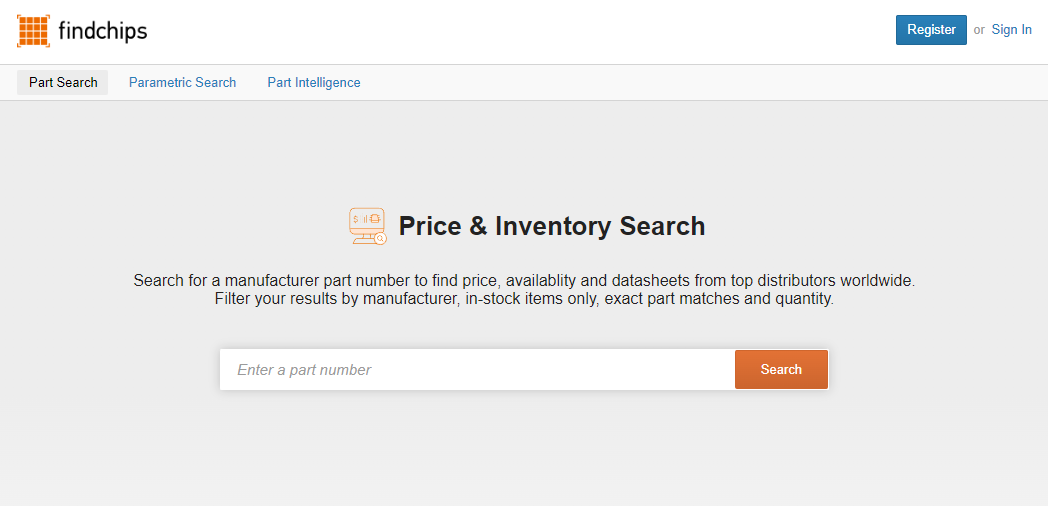Click the Price & Inventory Search heading
Image resolution: width=1048 pixels, height=506 pixels.
tap(551, 226)
